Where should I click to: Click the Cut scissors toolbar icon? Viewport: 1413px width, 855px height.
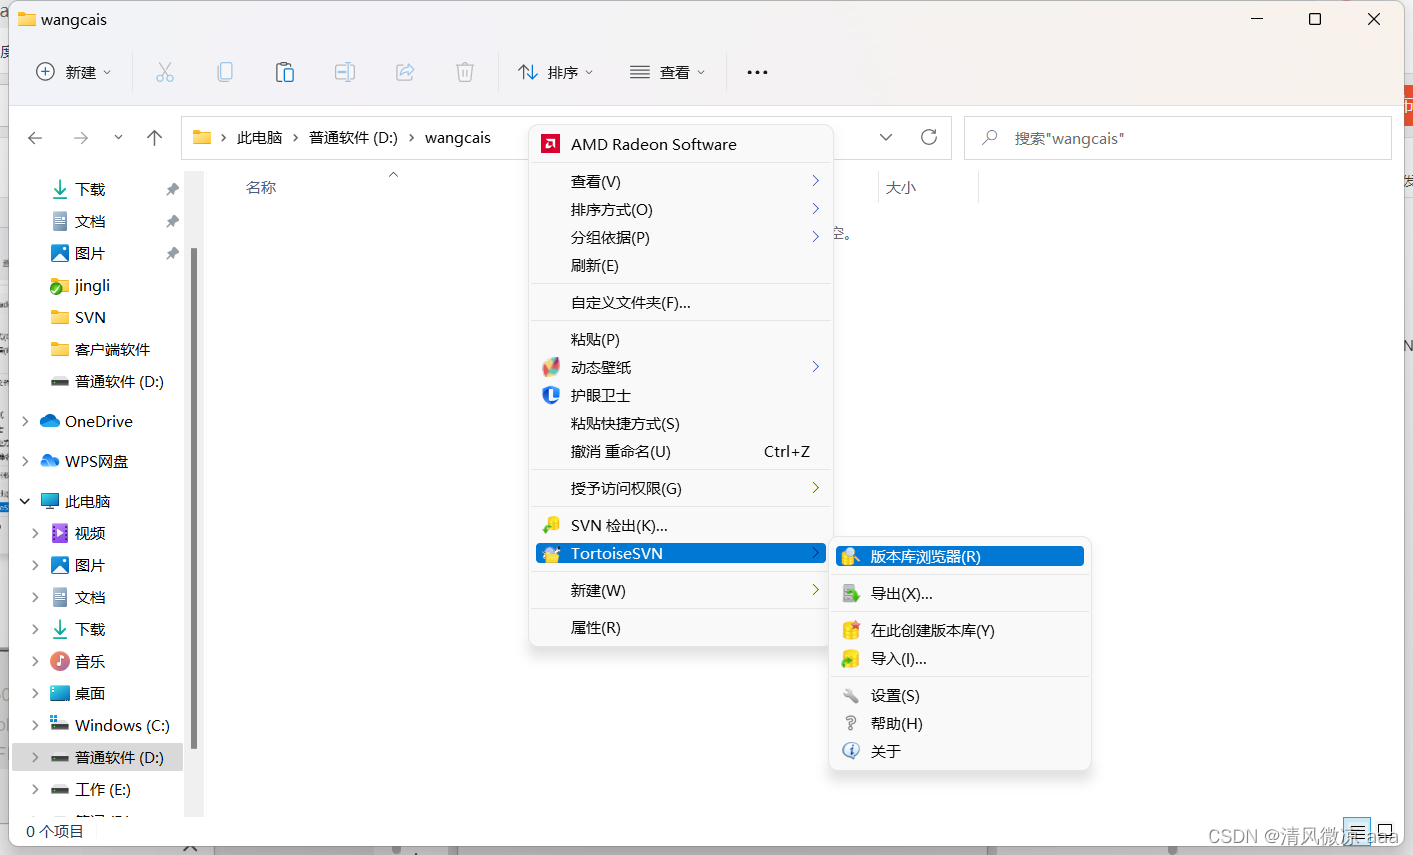click(165, 72)
